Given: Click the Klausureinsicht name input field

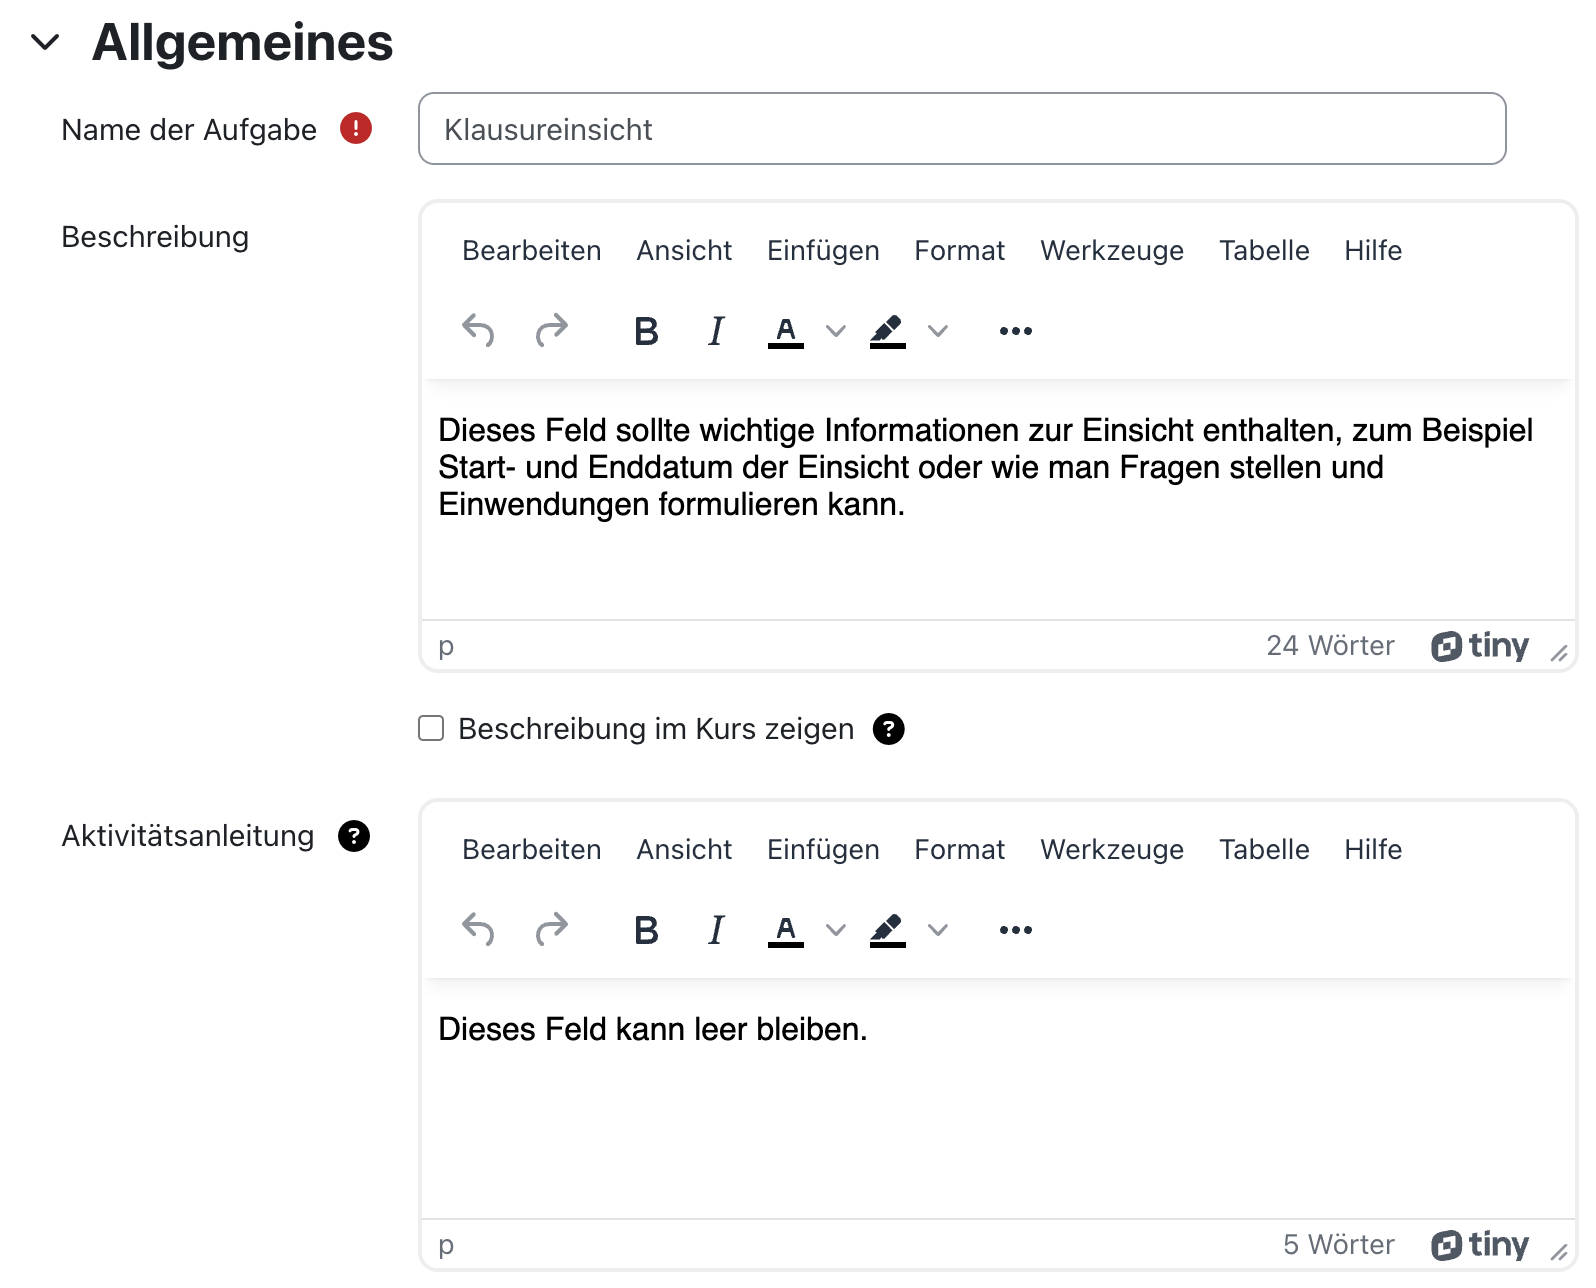Looking at the screenshot, I should pyautogui.click(x=960, y=128).
